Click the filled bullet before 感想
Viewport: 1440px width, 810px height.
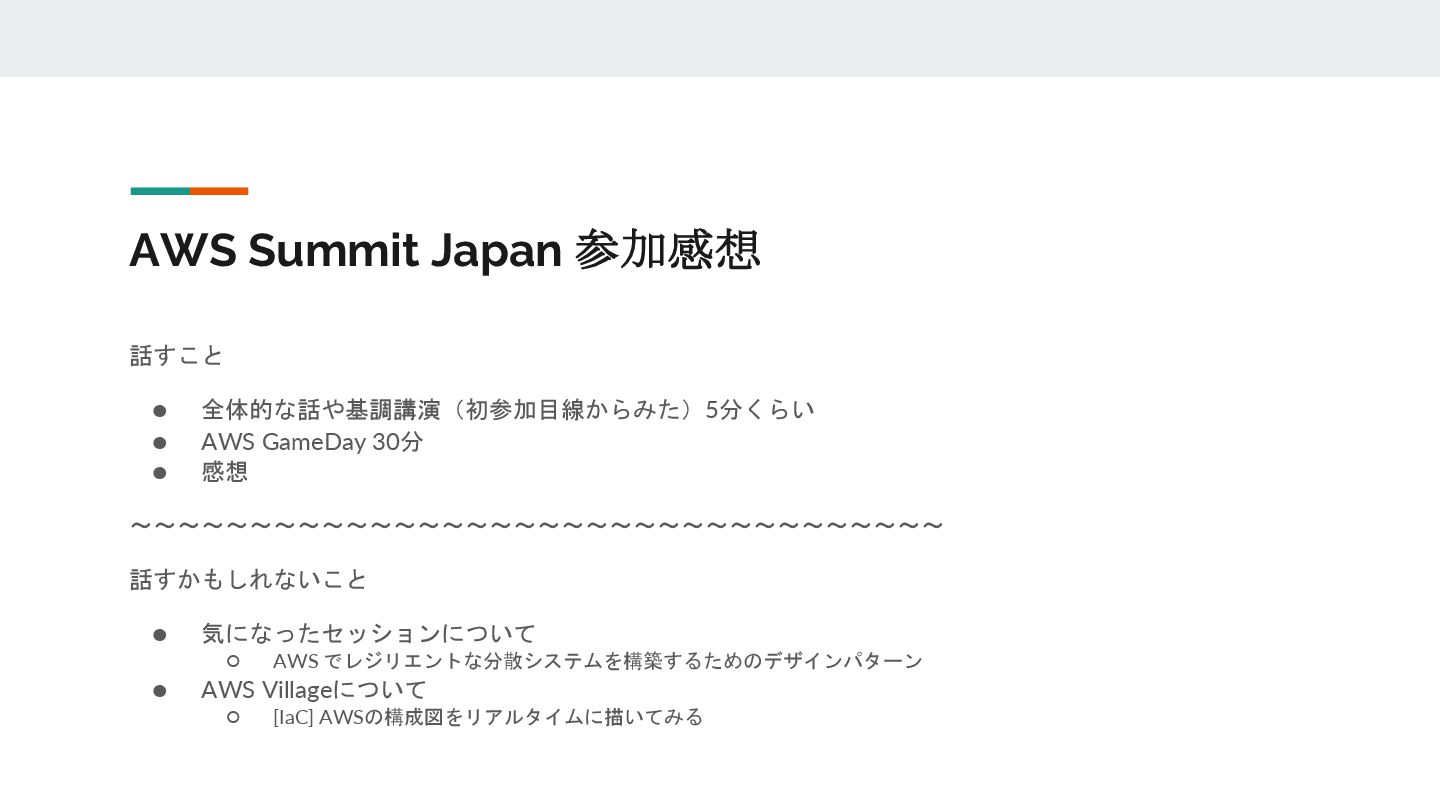coord(159,472)
